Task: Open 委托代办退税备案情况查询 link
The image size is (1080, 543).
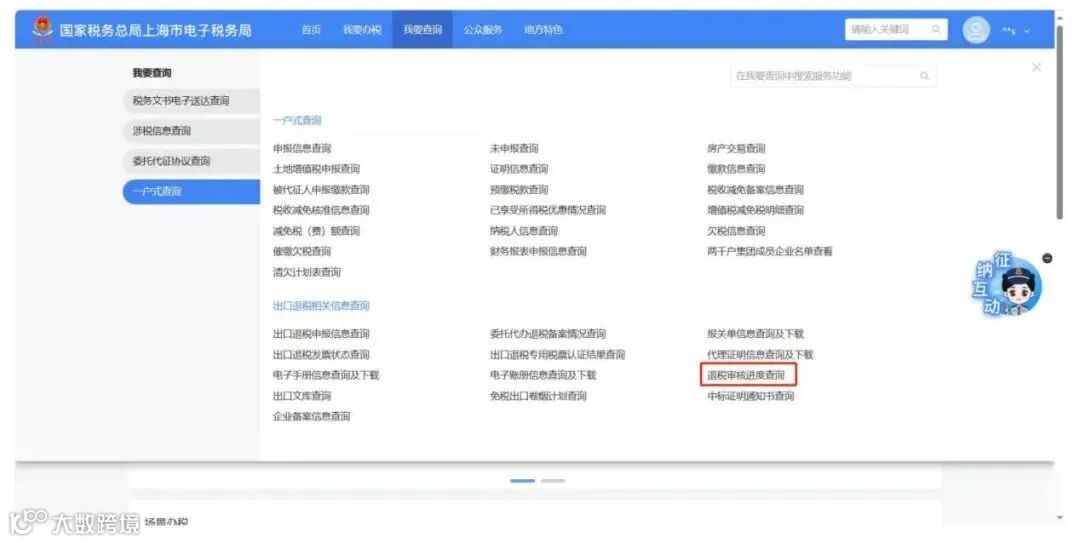Action: click(x=548, y=334)
